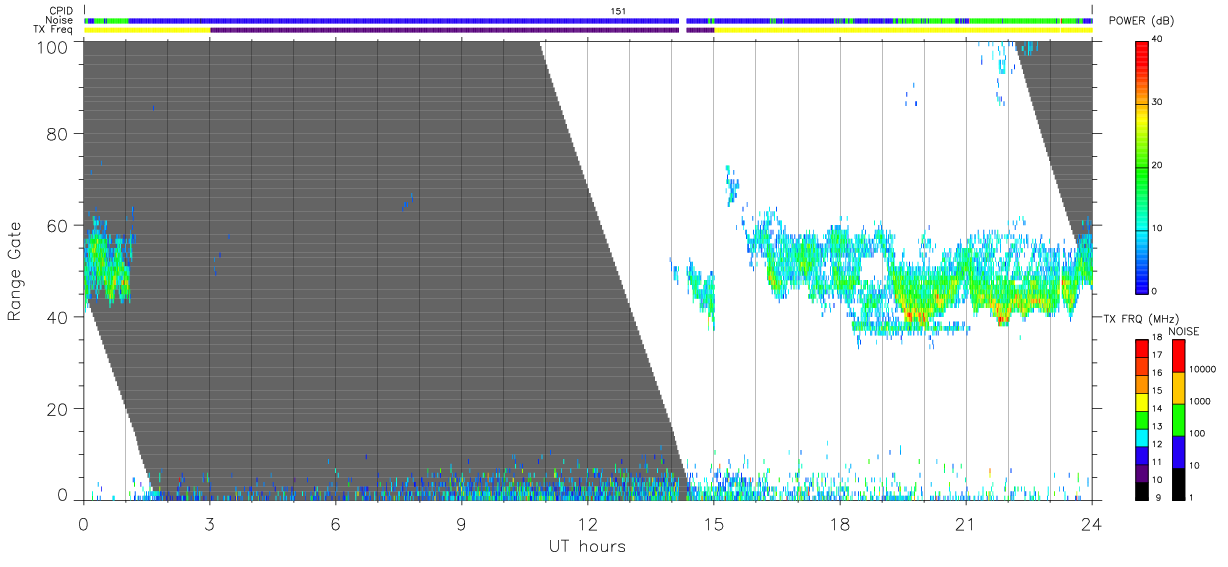This screenshot has width=1228, height=567.
Task: Click the "CPID" row label
Action: point(61,10)
